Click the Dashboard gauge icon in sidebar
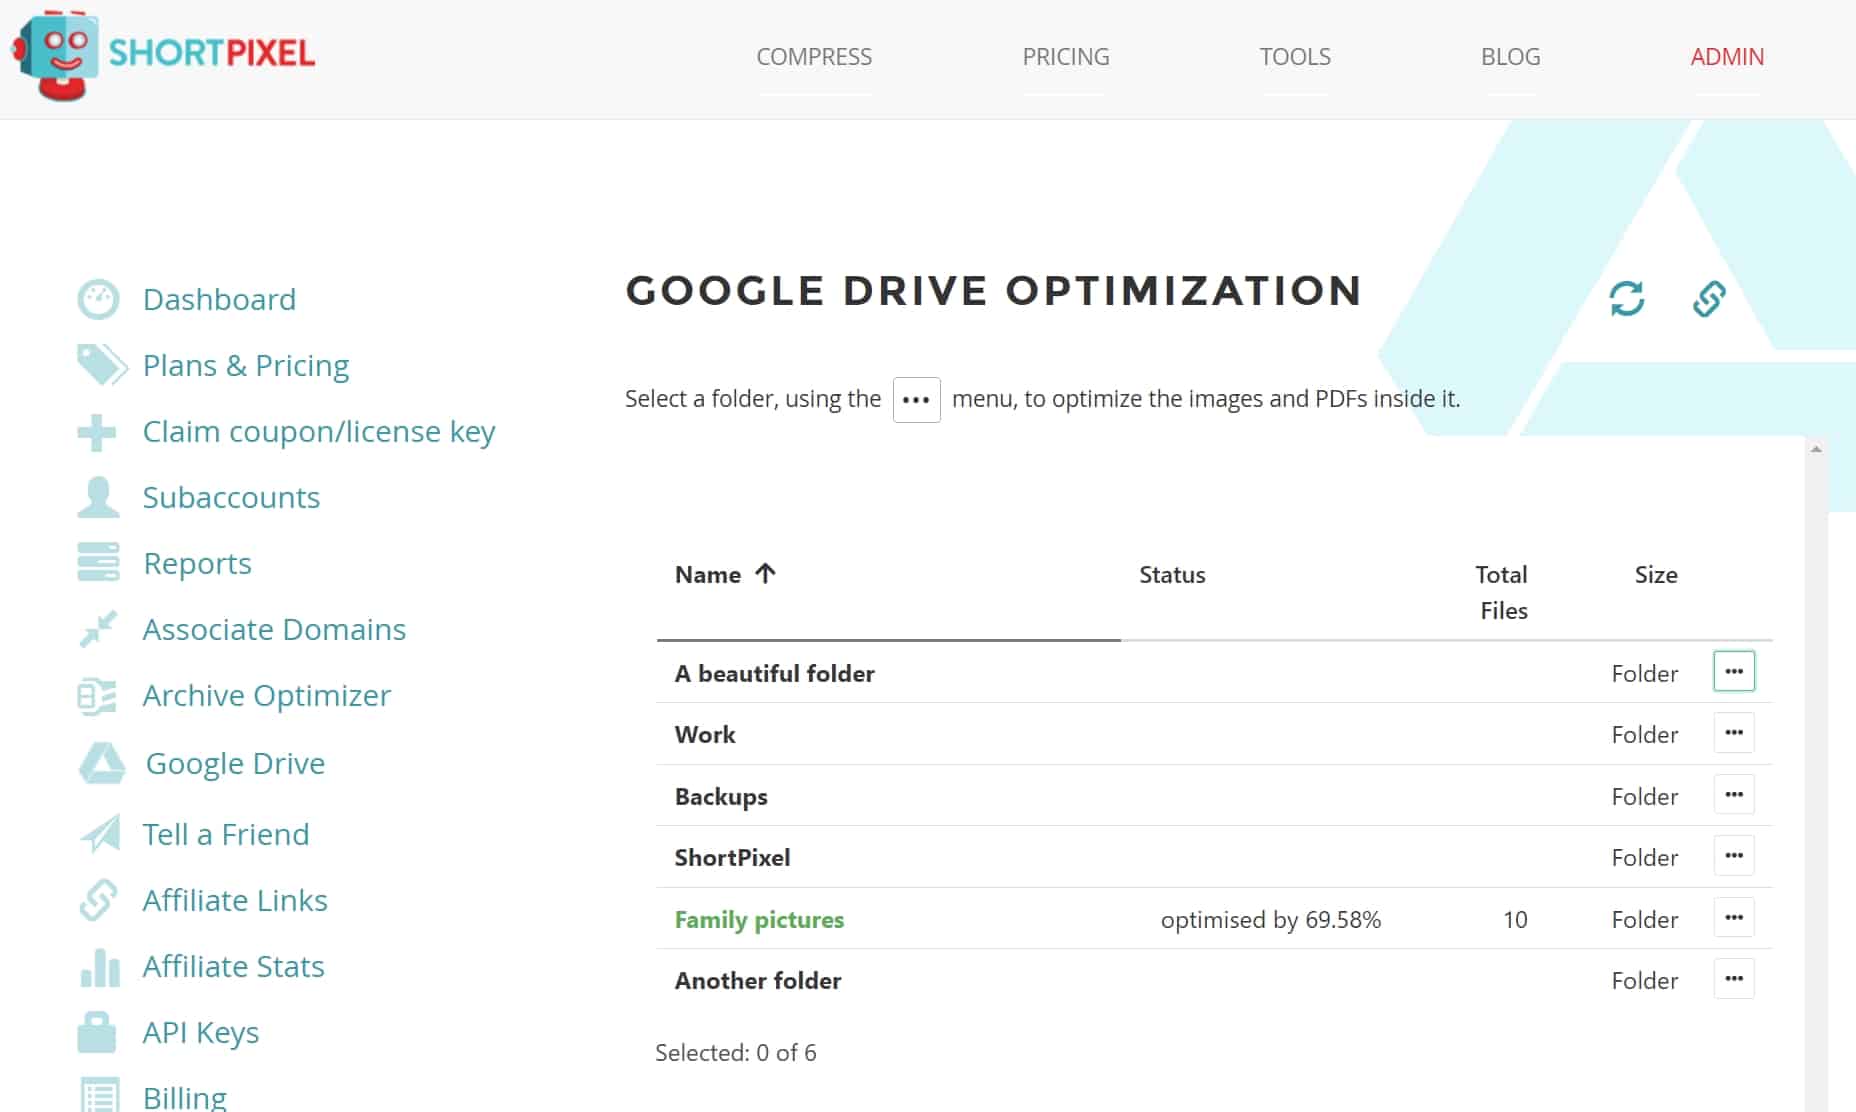Screen dimensions: 1856x1112 [98, 299]
